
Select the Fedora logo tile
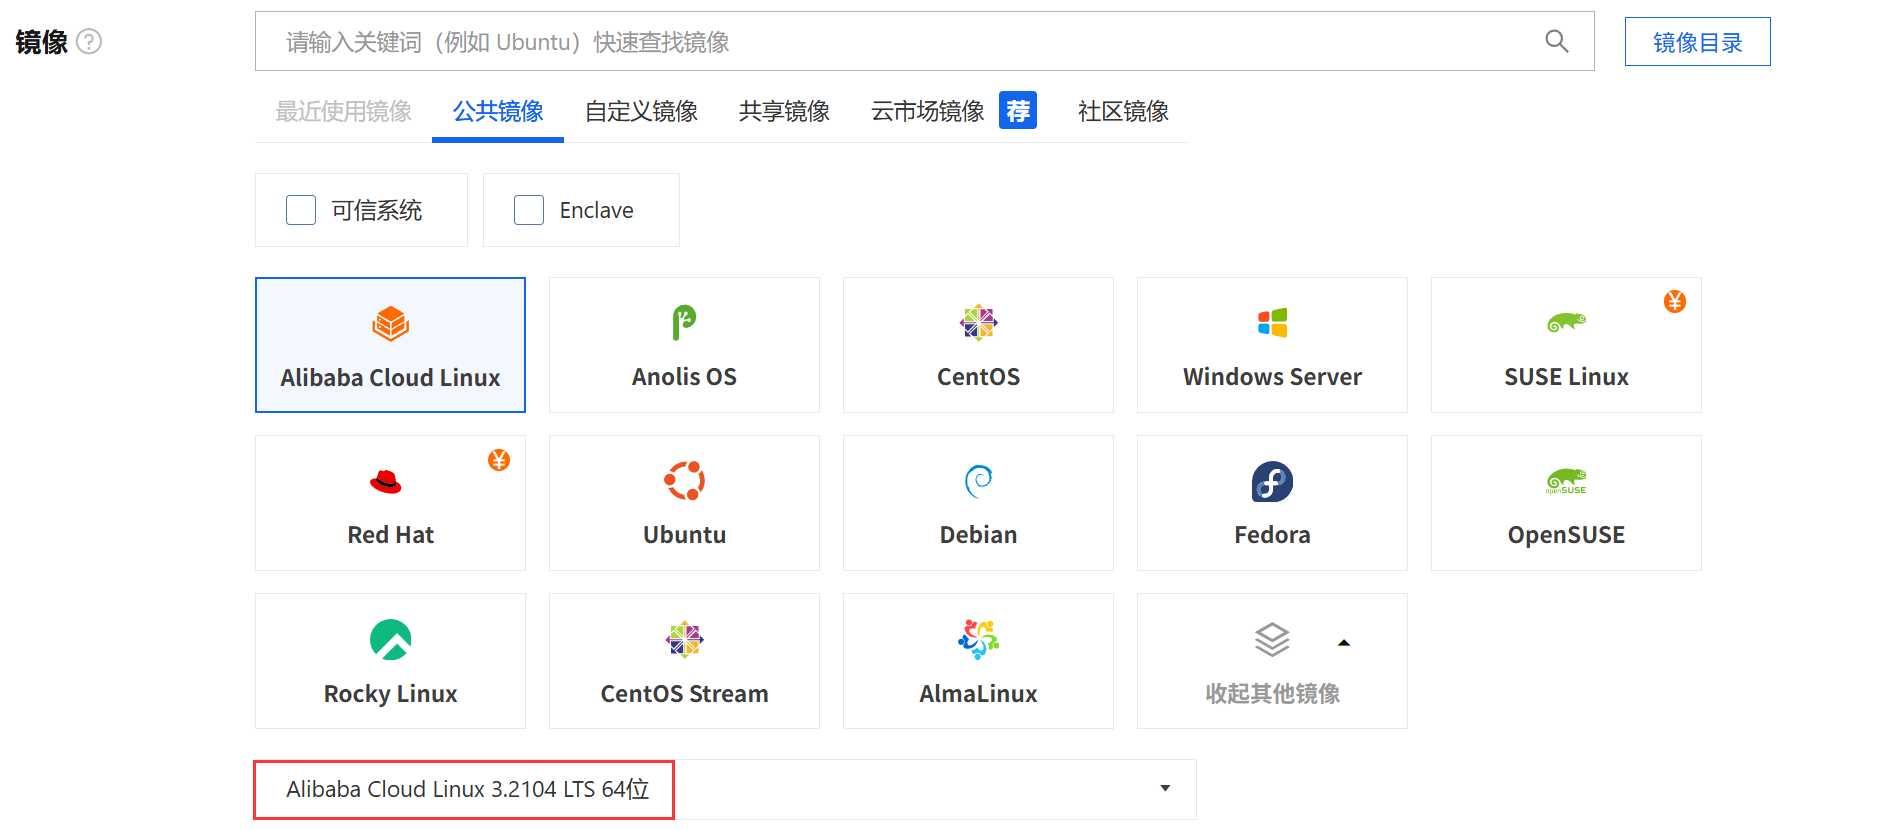coord(1272,482)
